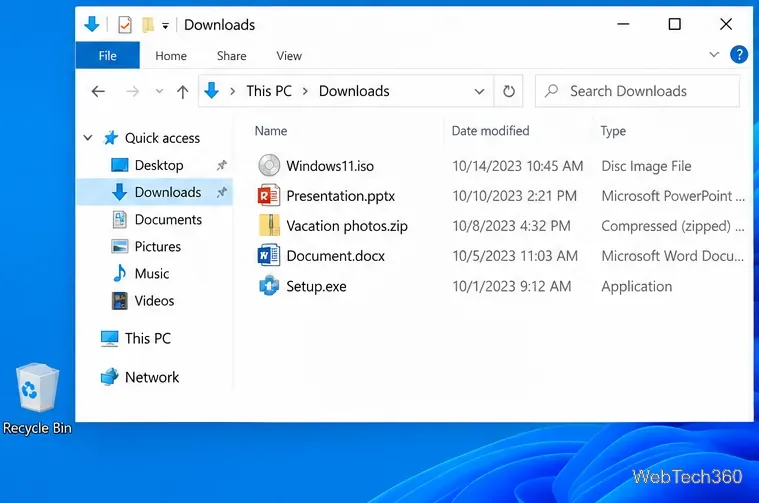This screenshot has width=759, height=503.
Task: Click the chevron between This PC and Downloads
Action: pyautogui.click(x=305, y=91)
